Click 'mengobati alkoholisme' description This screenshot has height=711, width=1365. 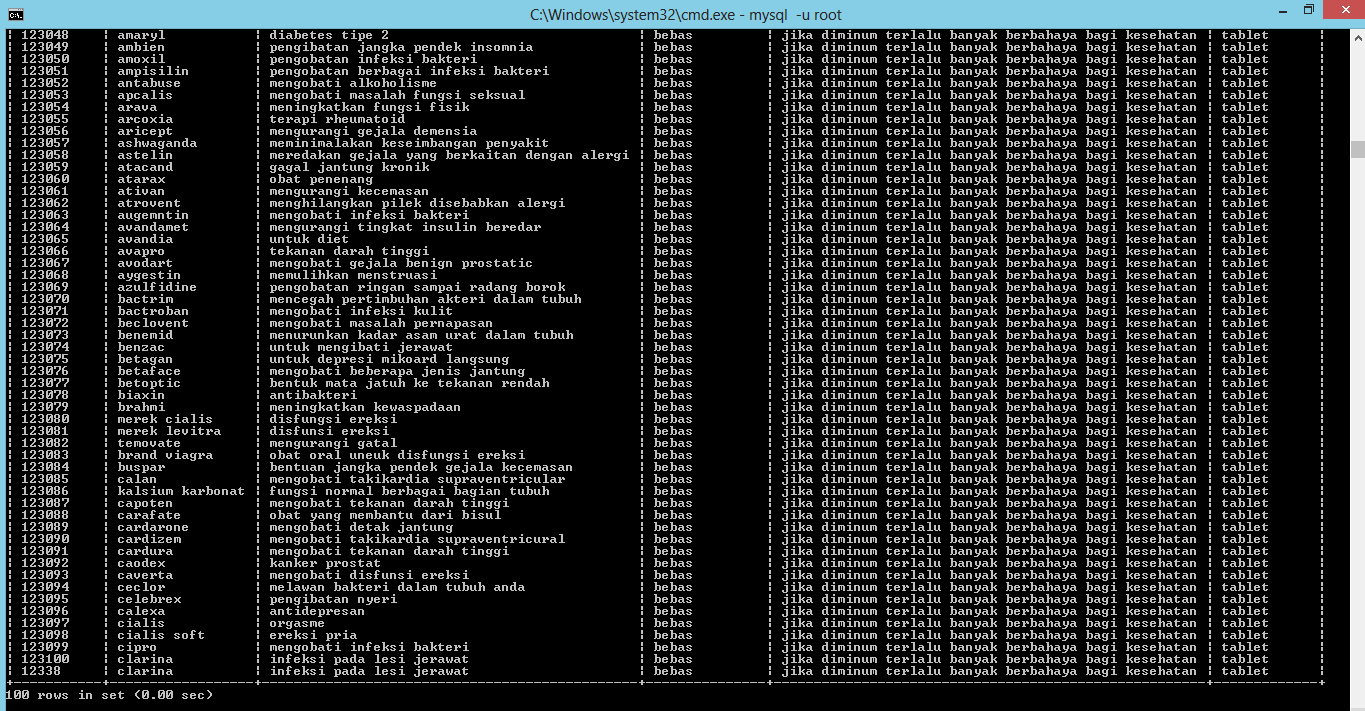pyautogui.click(x=353, y=83)
